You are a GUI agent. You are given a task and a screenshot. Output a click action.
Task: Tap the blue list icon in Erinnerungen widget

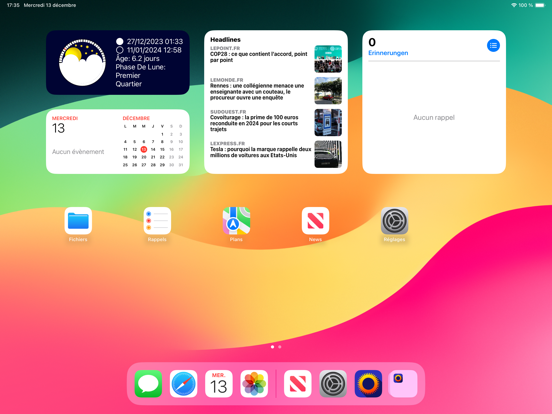coord(493,45)
